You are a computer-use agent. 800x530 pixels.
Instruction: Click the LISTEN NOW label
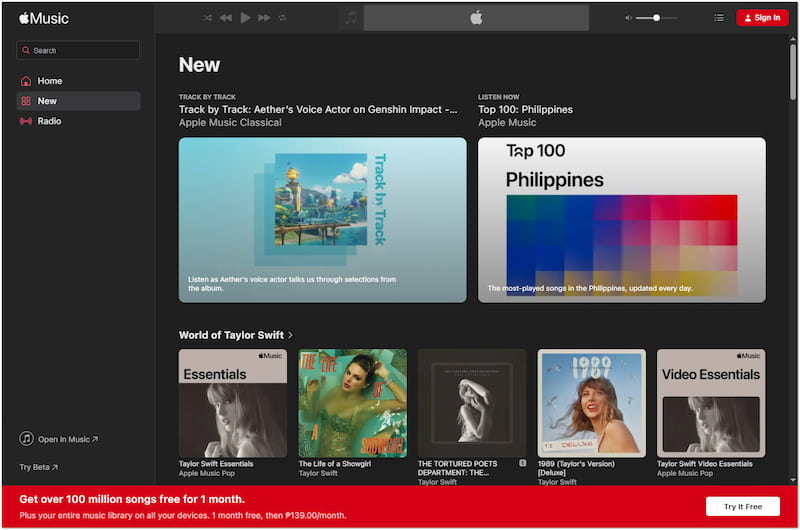pyautogui.click(x=498, y=97)
